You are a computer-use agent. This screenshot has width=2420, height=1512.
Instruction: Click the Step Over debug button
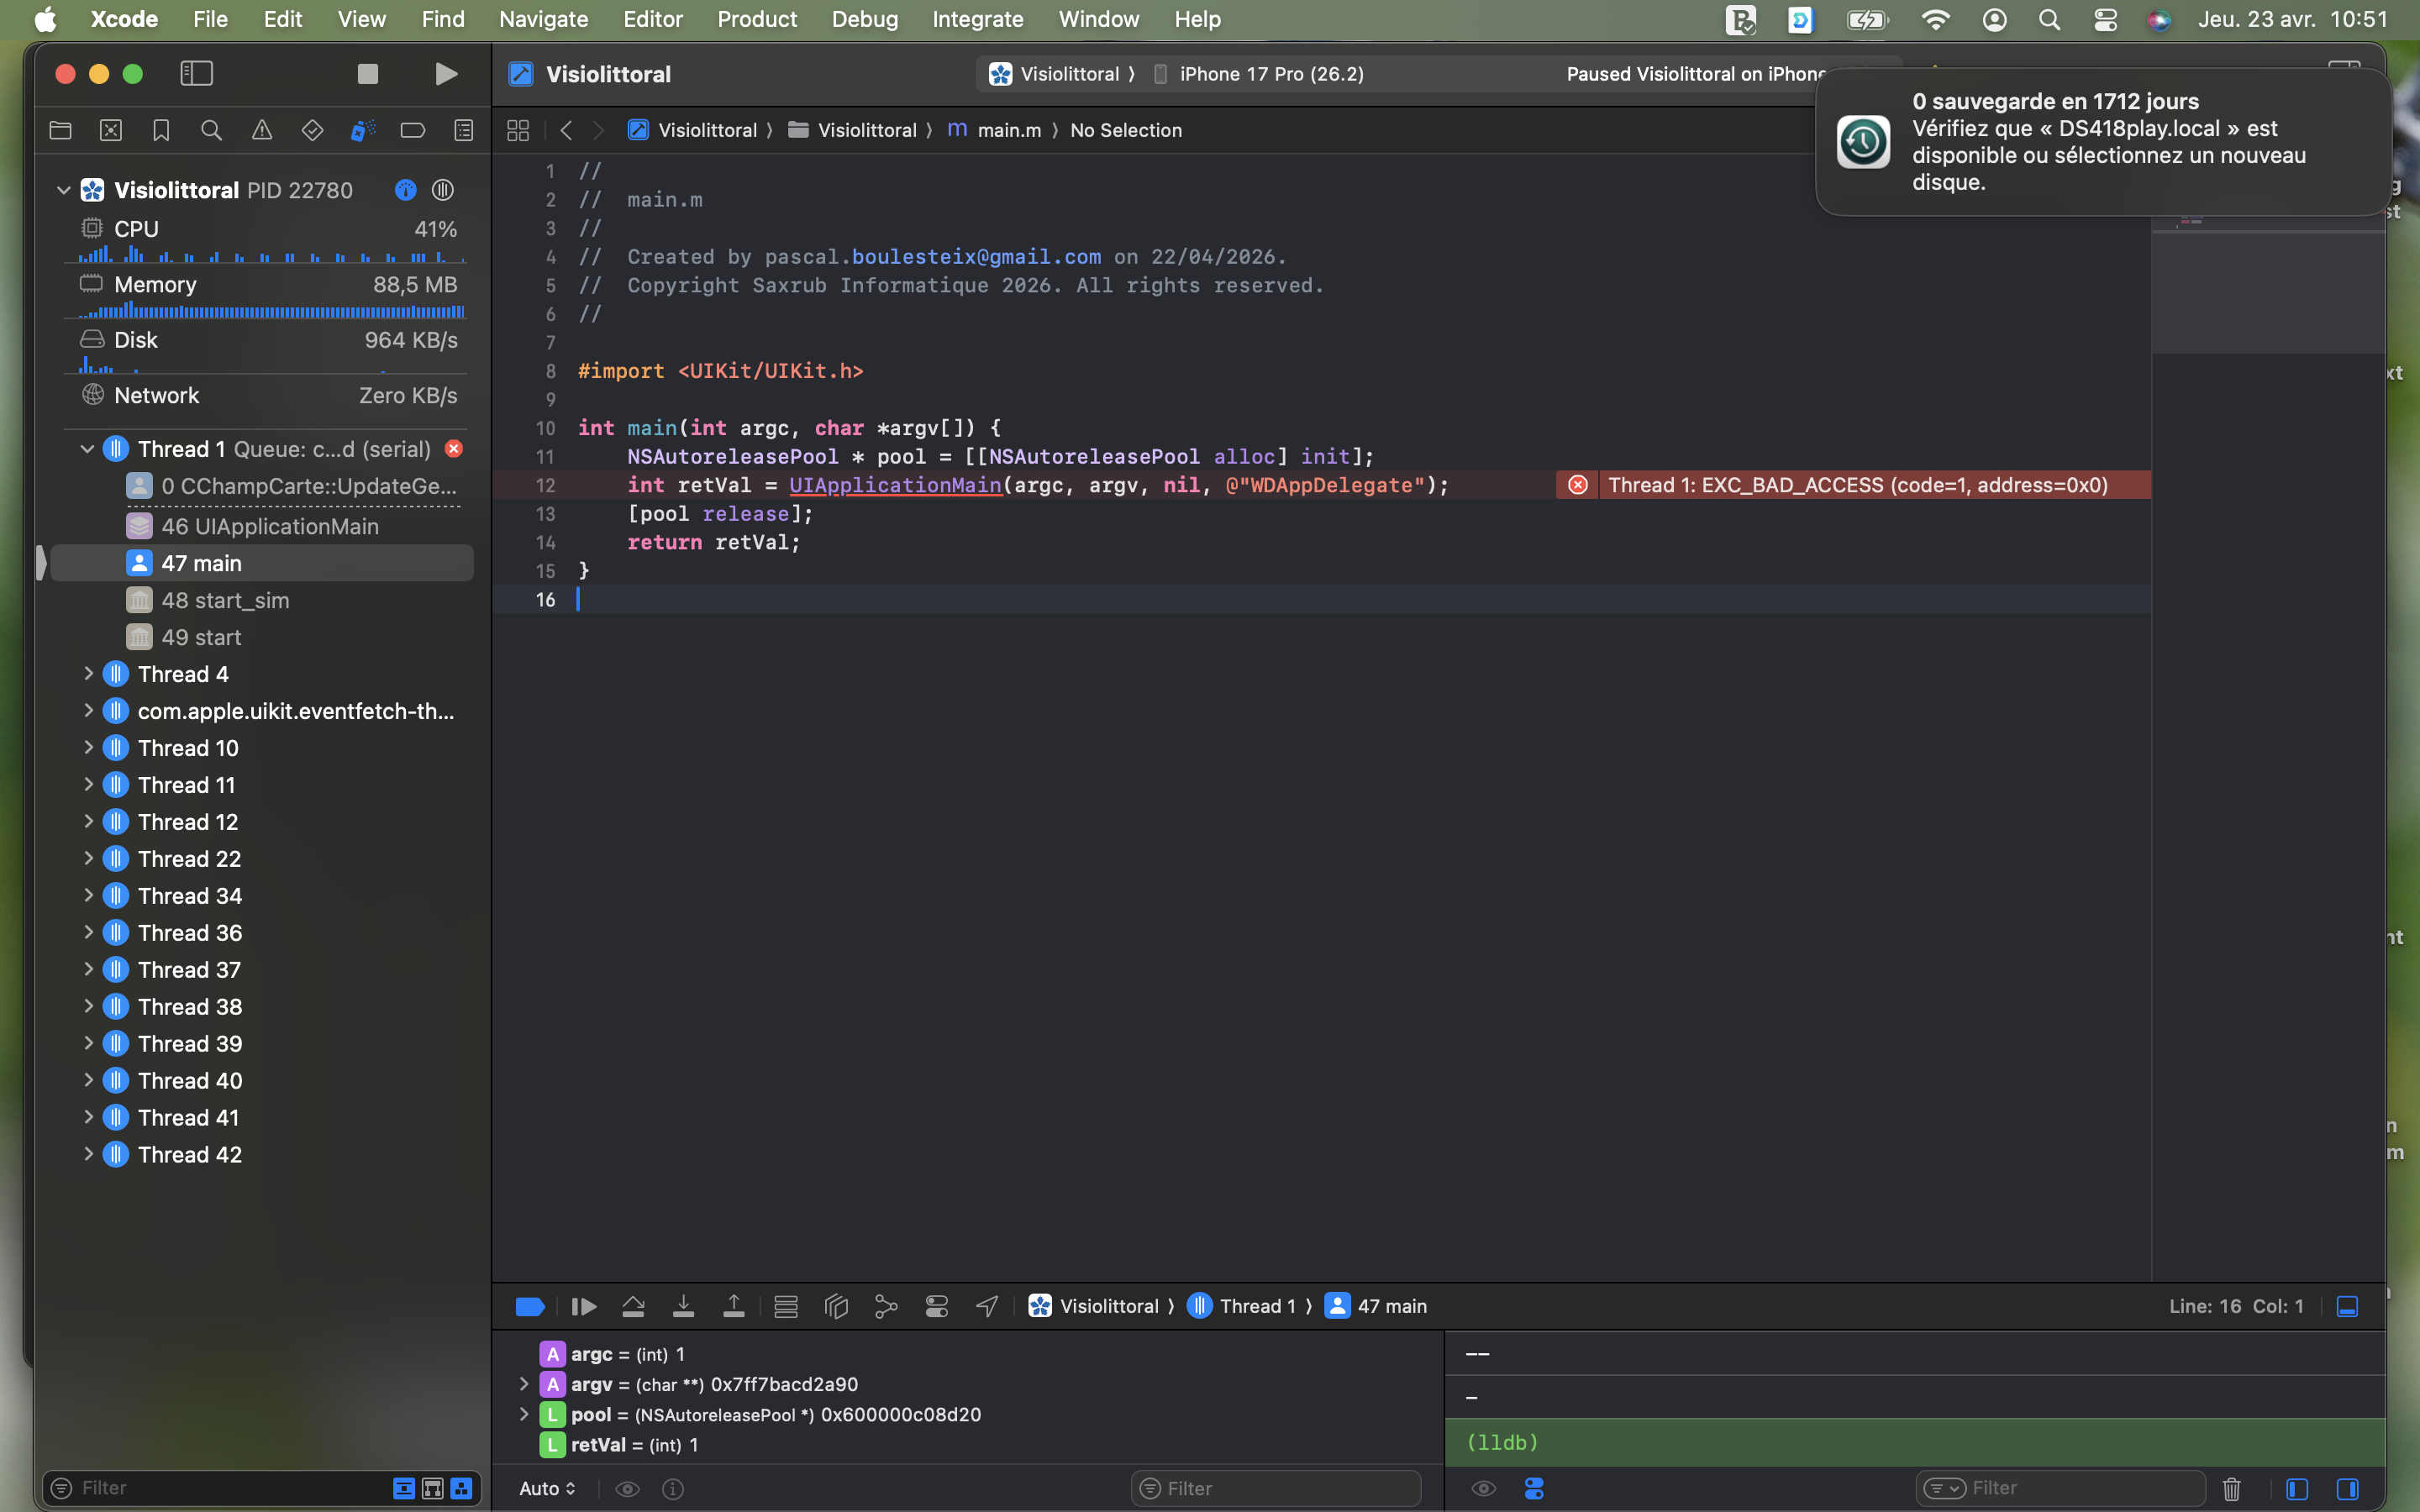(633, 1306)
